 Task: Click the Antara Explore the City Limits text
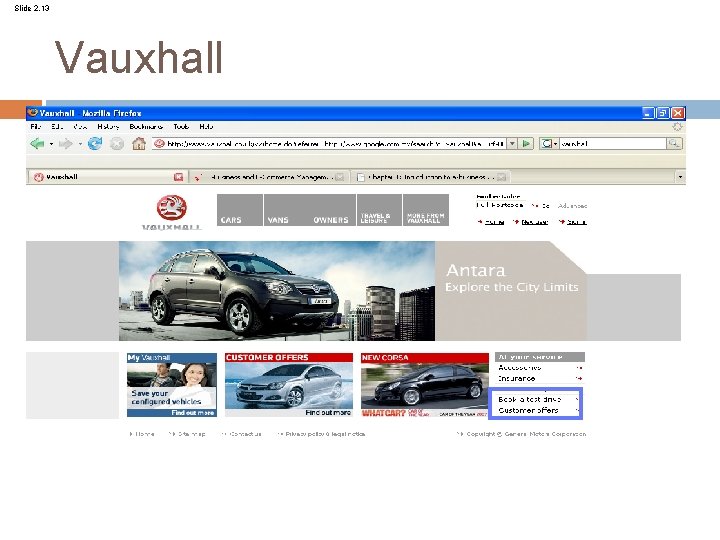(x=512, y=278)
